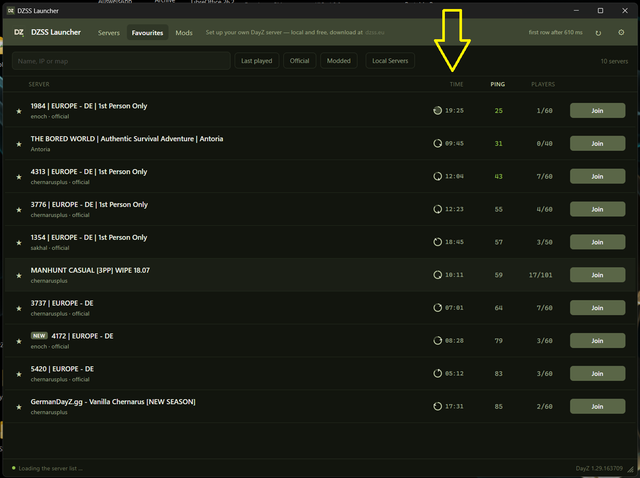640x478 pixels.
Task: Toggle favourite star for 3737 EUROPE server
Action: point(19,308)
